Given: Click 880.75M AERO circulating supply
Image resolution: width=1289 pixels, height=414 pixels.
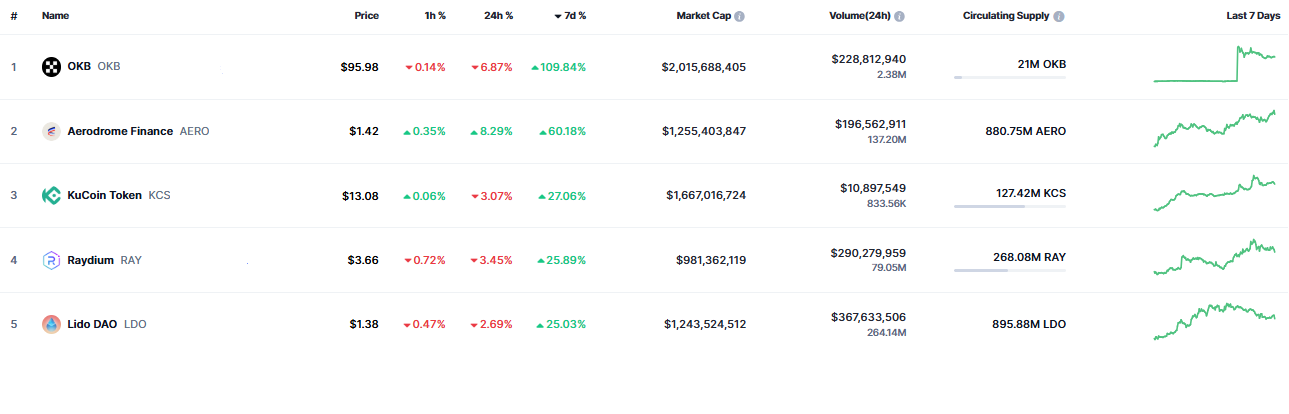Looking at the screenshot, I should 1026,131.
